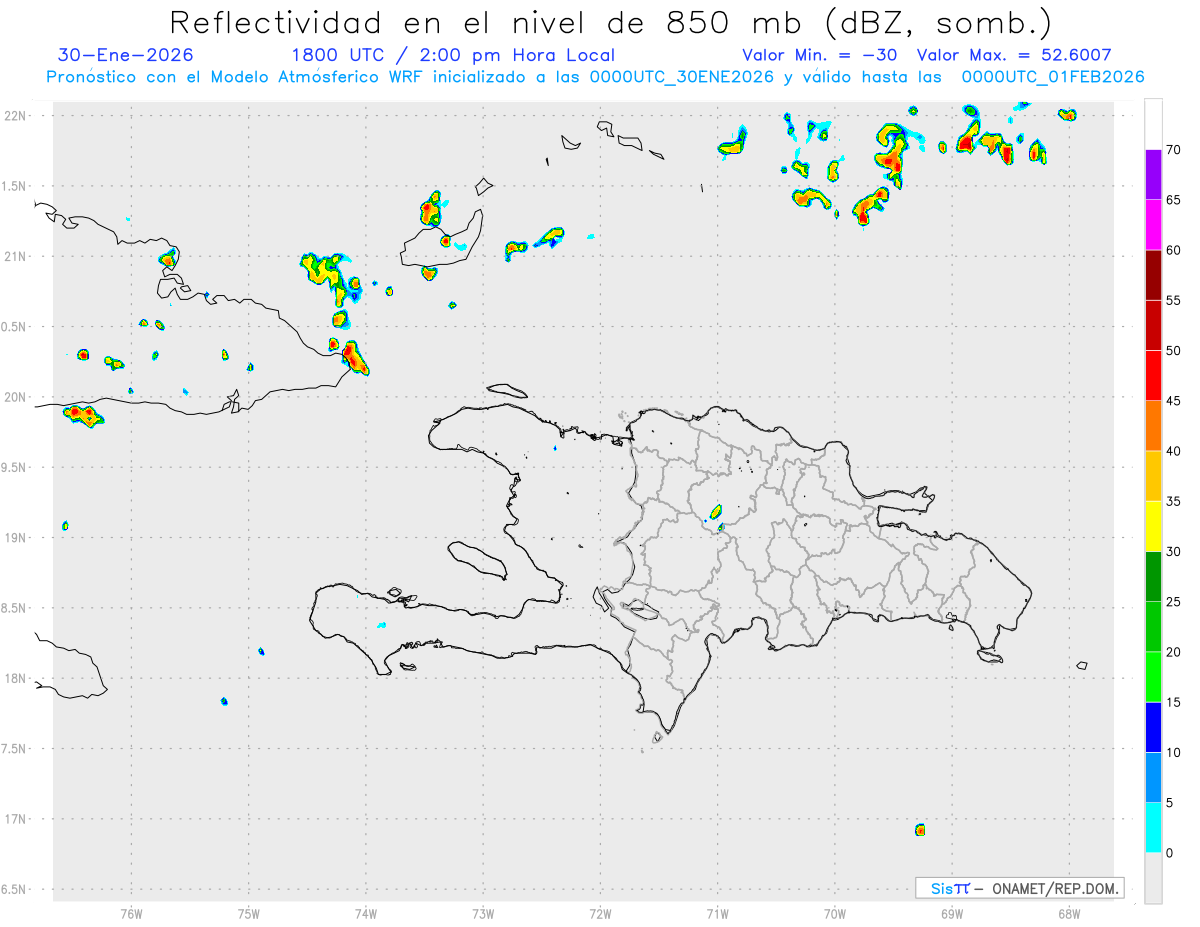1200x927 pixels.
Task: Click the magenta 60-65 dBZ colorbar segment
Action: click(1153, 225)
